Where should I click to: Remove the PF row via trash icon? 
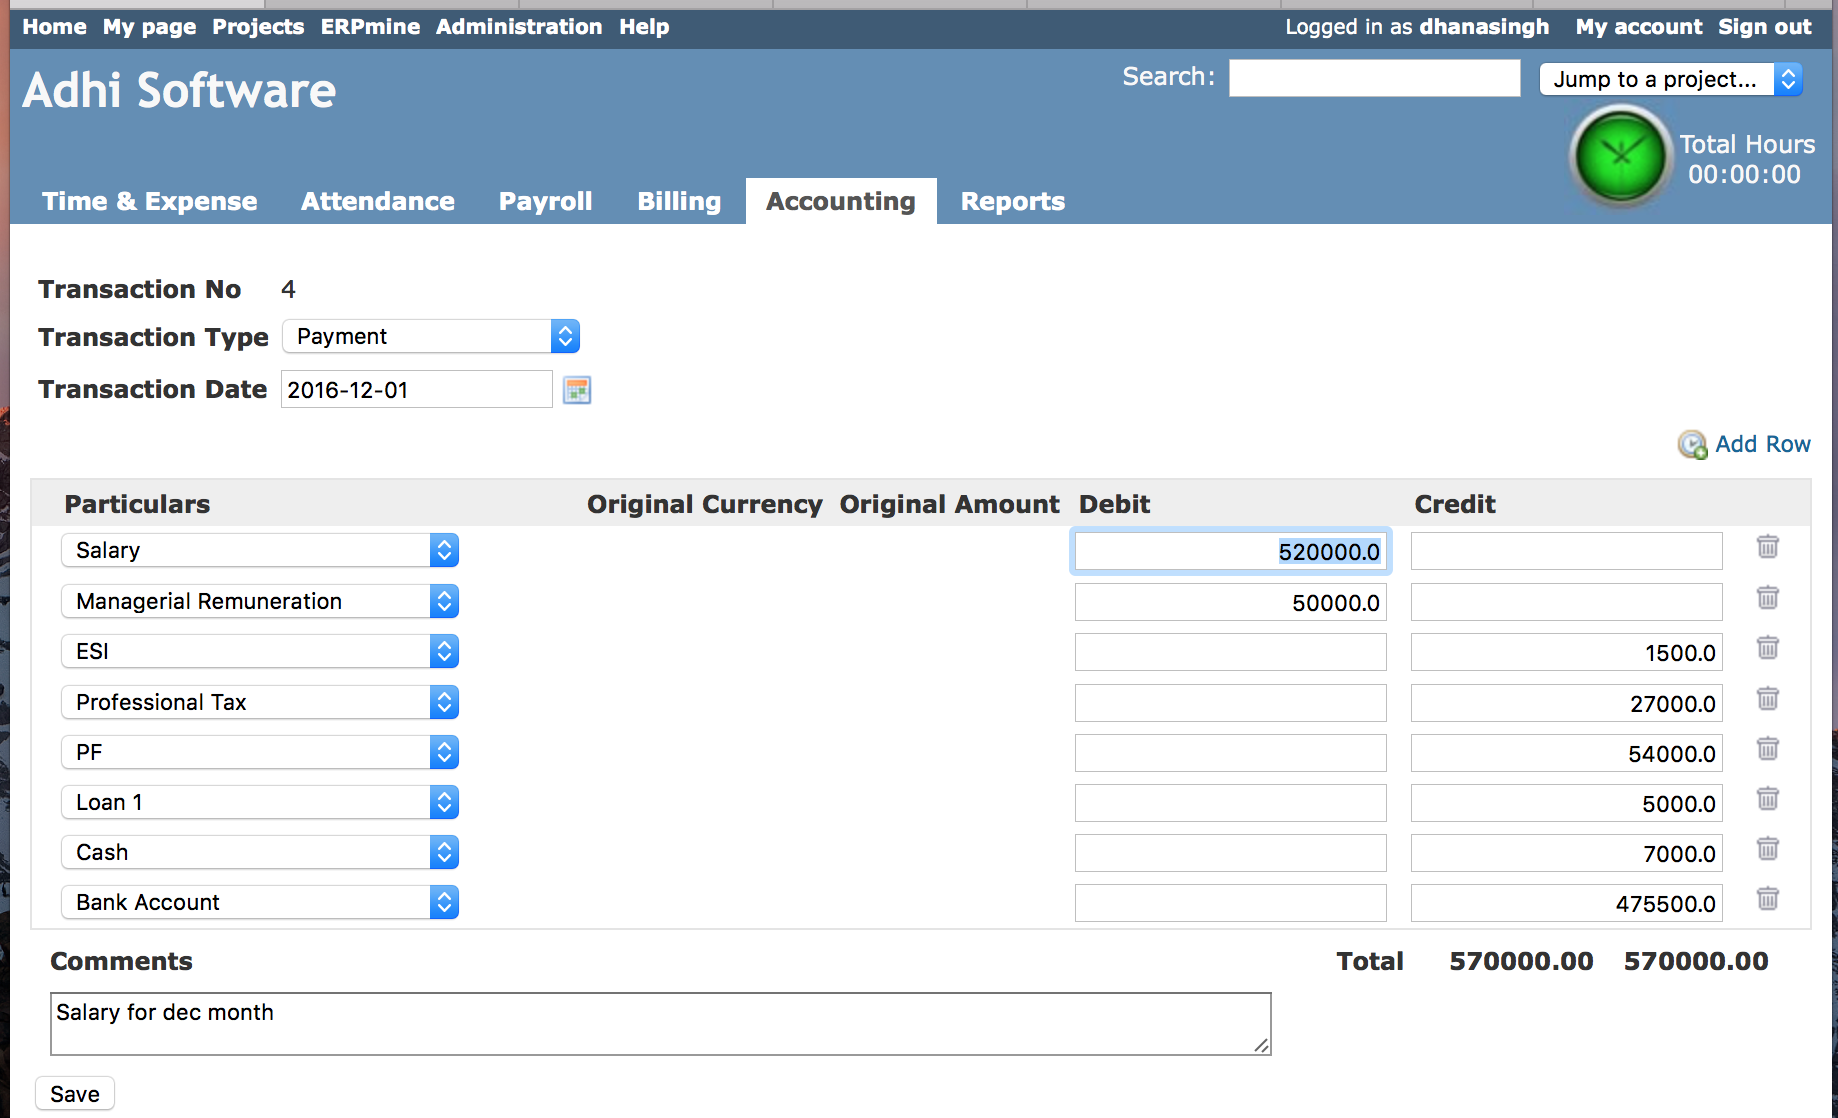1767,749
